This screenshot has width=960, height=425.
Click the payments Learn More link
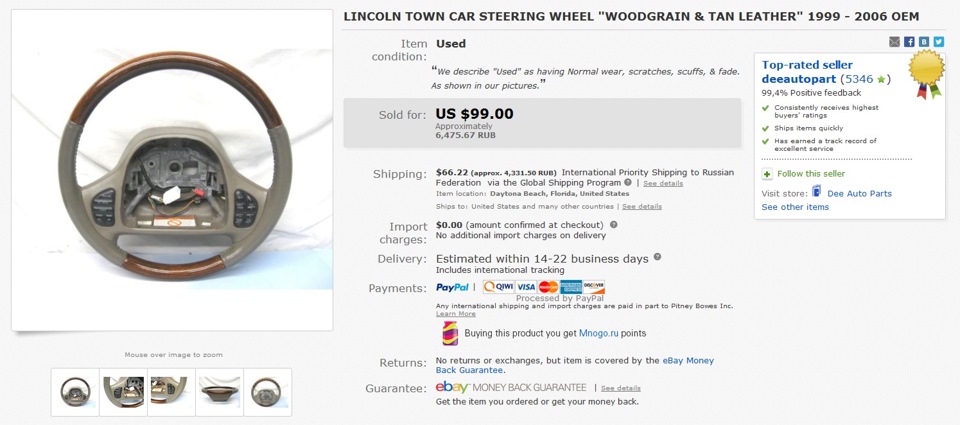tap(456, 314)
